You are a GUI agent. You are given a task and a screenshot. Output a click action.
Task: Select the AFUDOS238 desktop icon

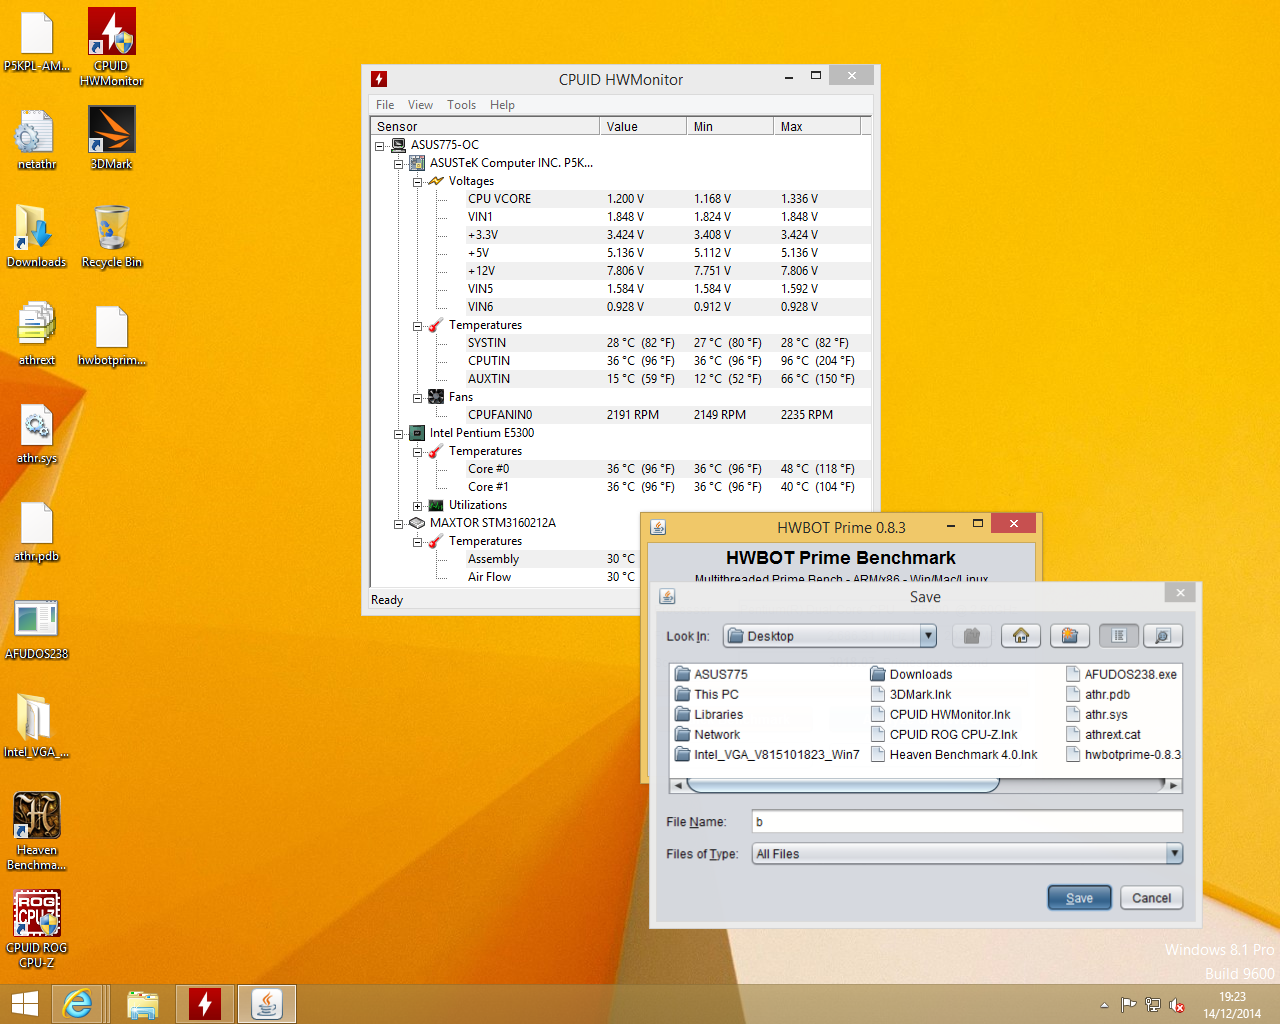37,628
